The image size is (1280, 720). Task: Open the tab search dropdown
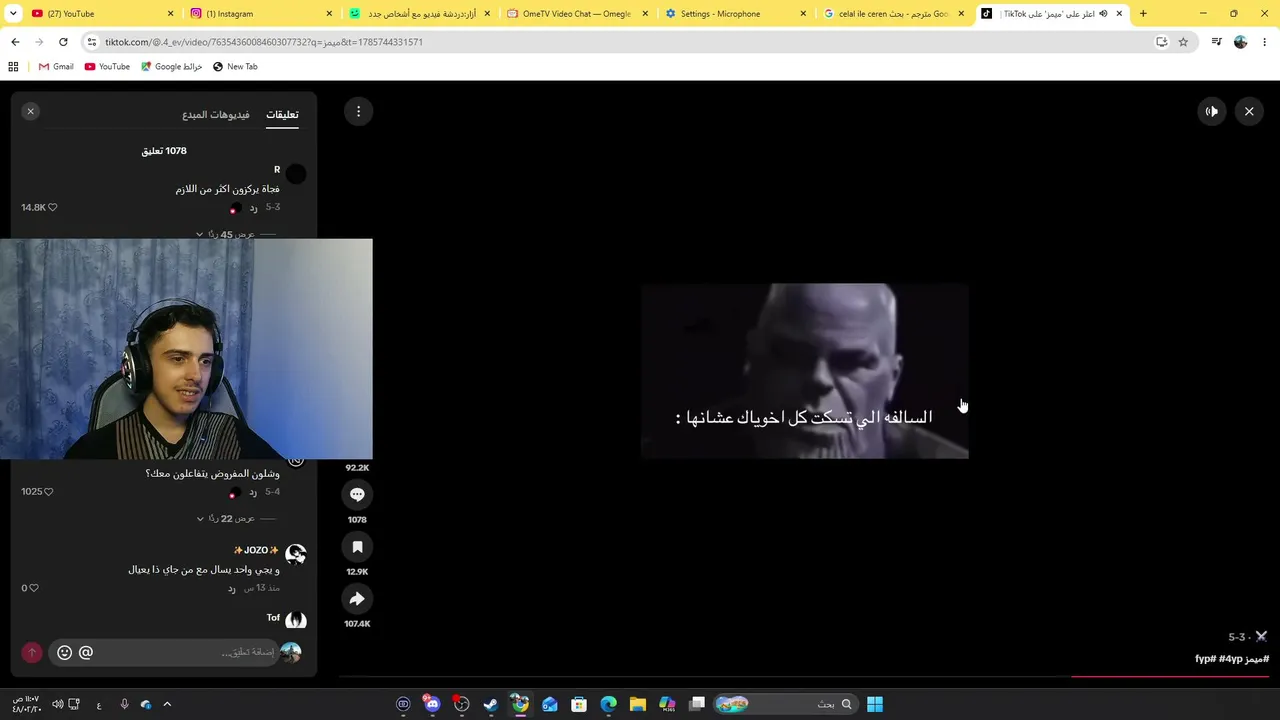13,14
